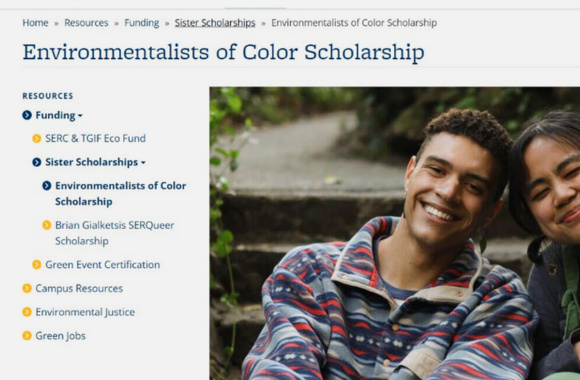The image size is (580, 380).
Task: Go to Home in the breadcrumb
Action: pyautogui.click(x=36, y=23)
